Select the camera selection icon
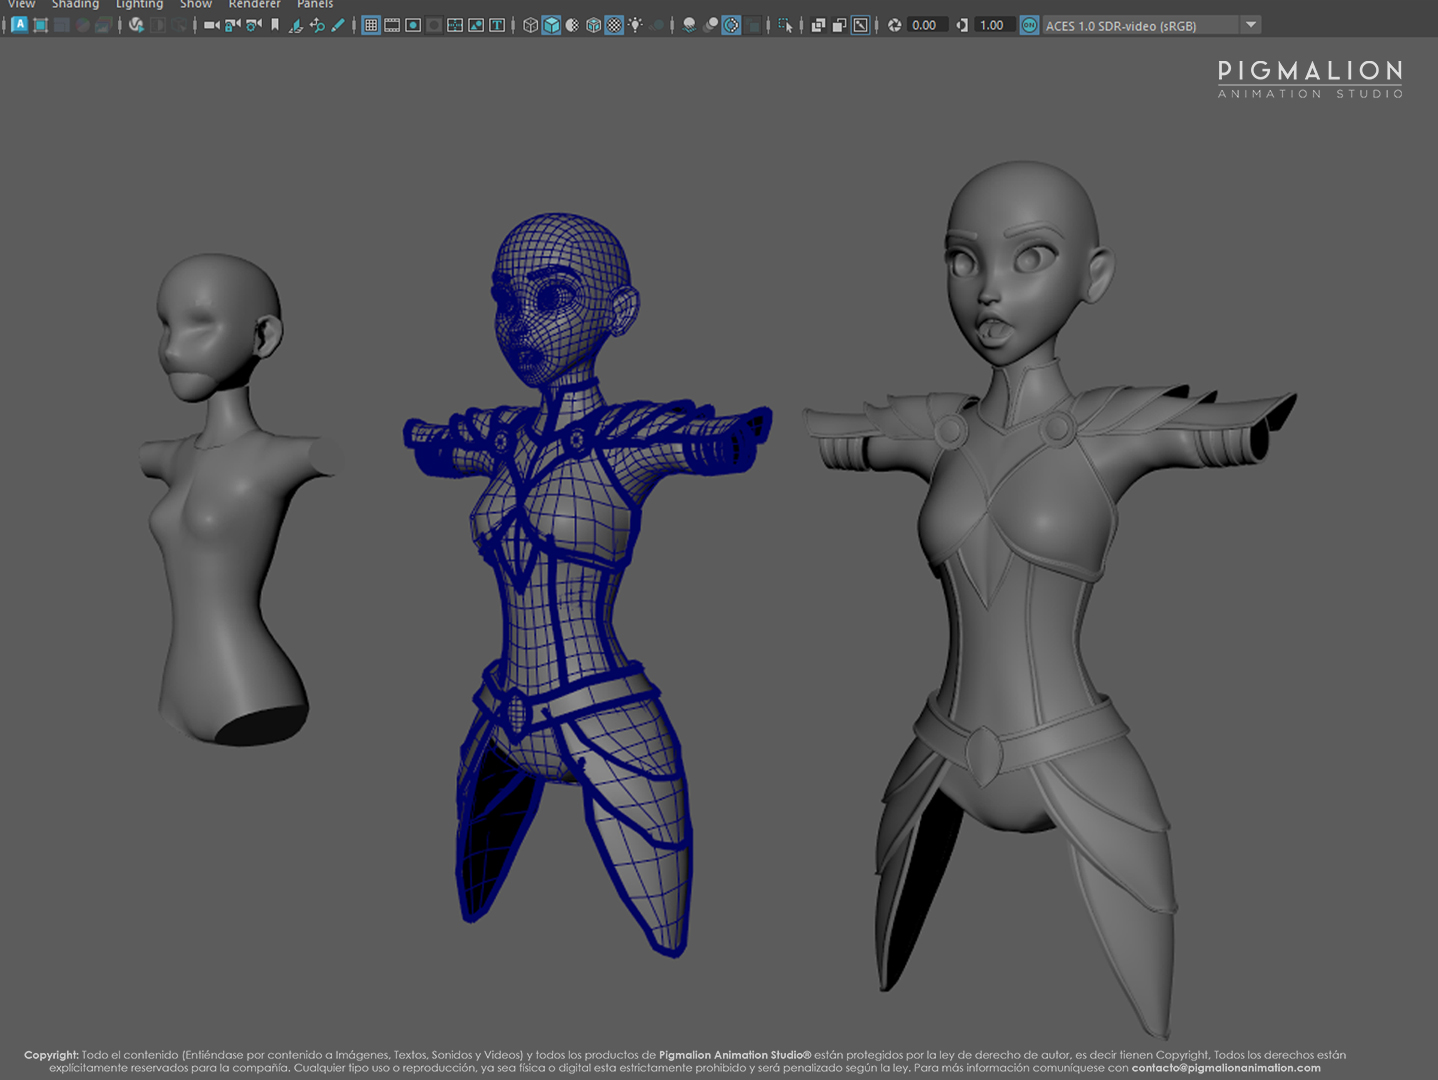 point(210,25)
